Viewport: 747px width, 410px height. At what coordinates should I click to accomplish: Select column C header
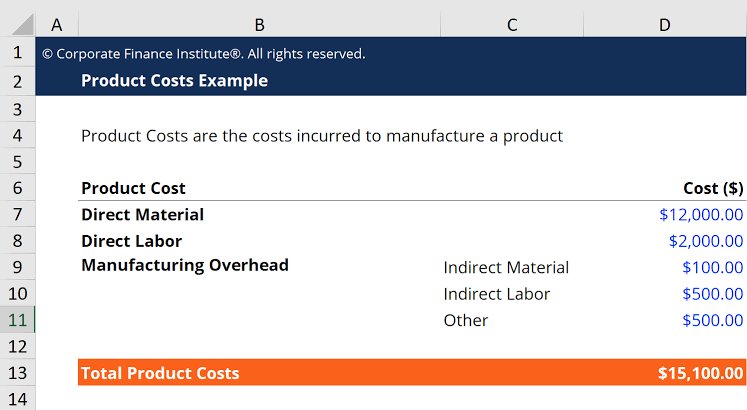(511, 24)
